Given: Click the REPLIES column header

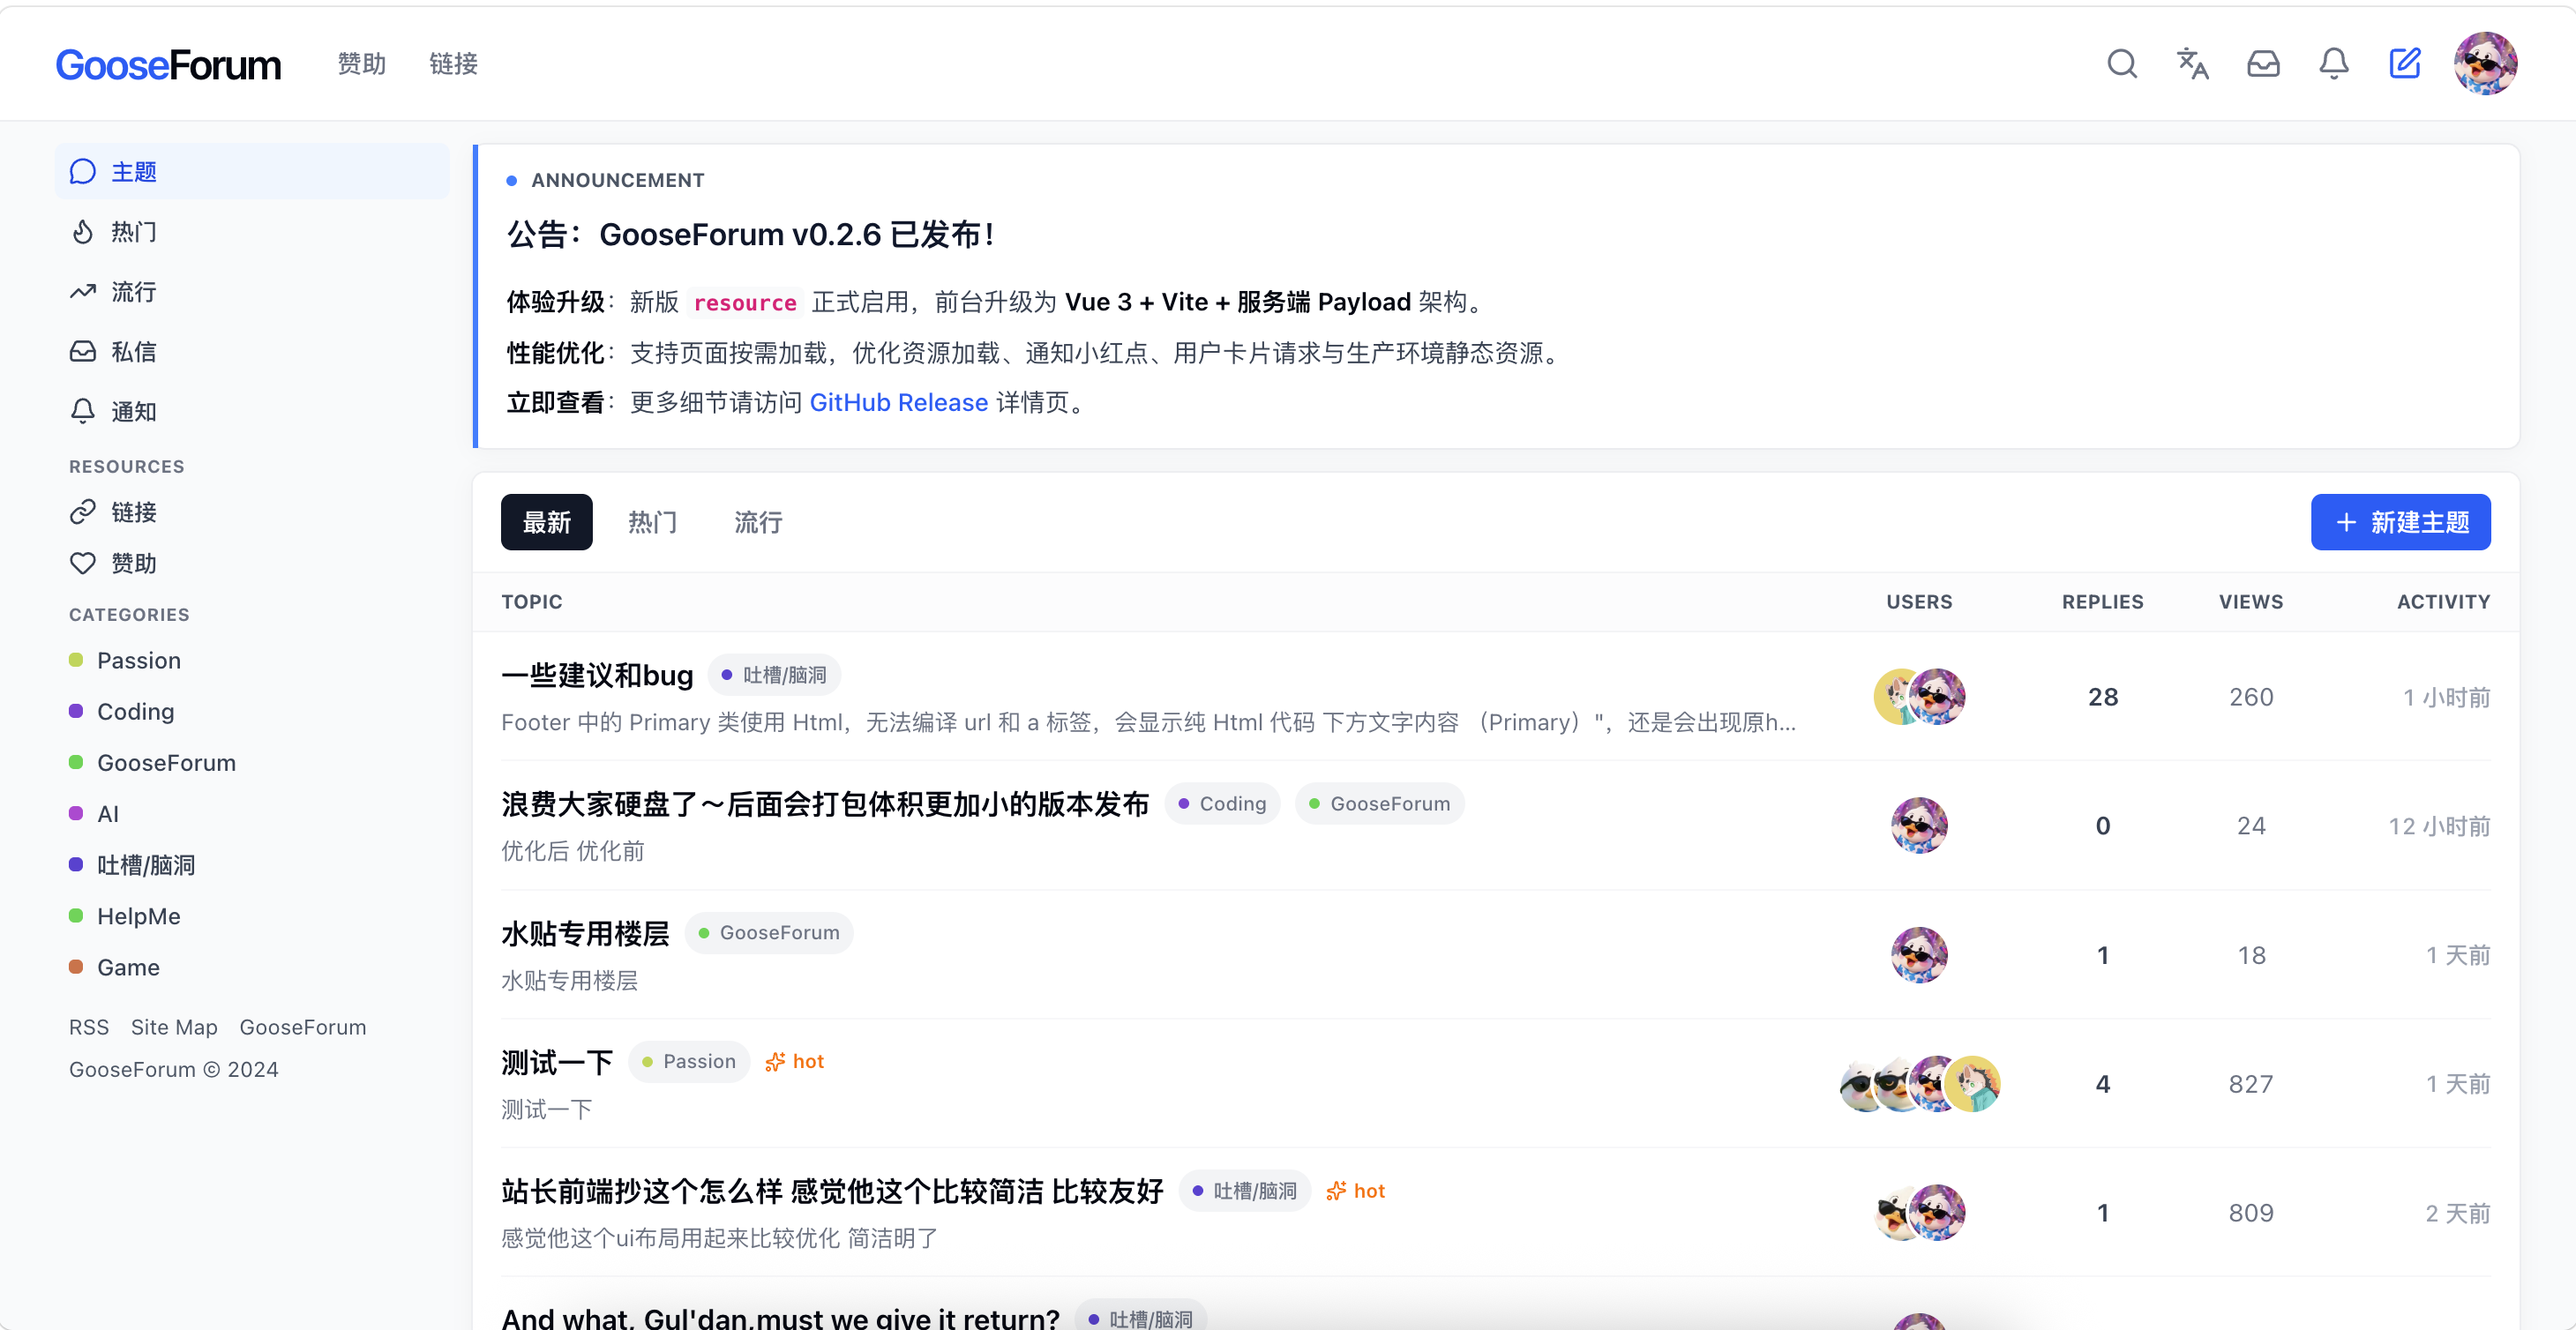Looking at the screenshot, I should pos(2102,602).
